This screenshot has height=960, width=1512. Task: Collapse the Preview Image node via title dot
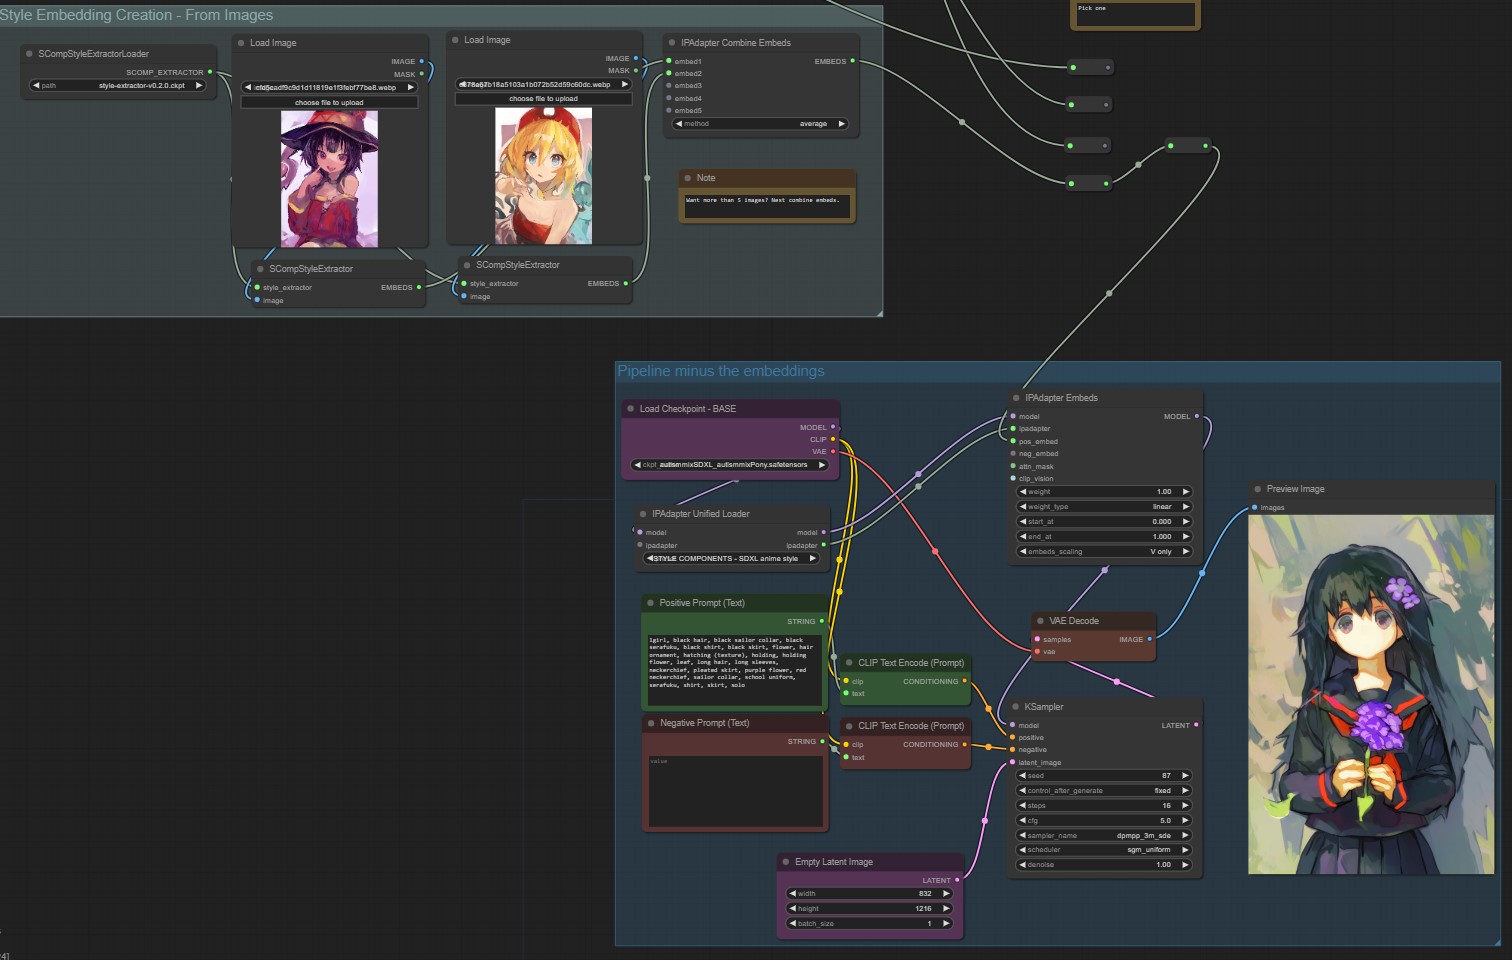point(1258,489)
